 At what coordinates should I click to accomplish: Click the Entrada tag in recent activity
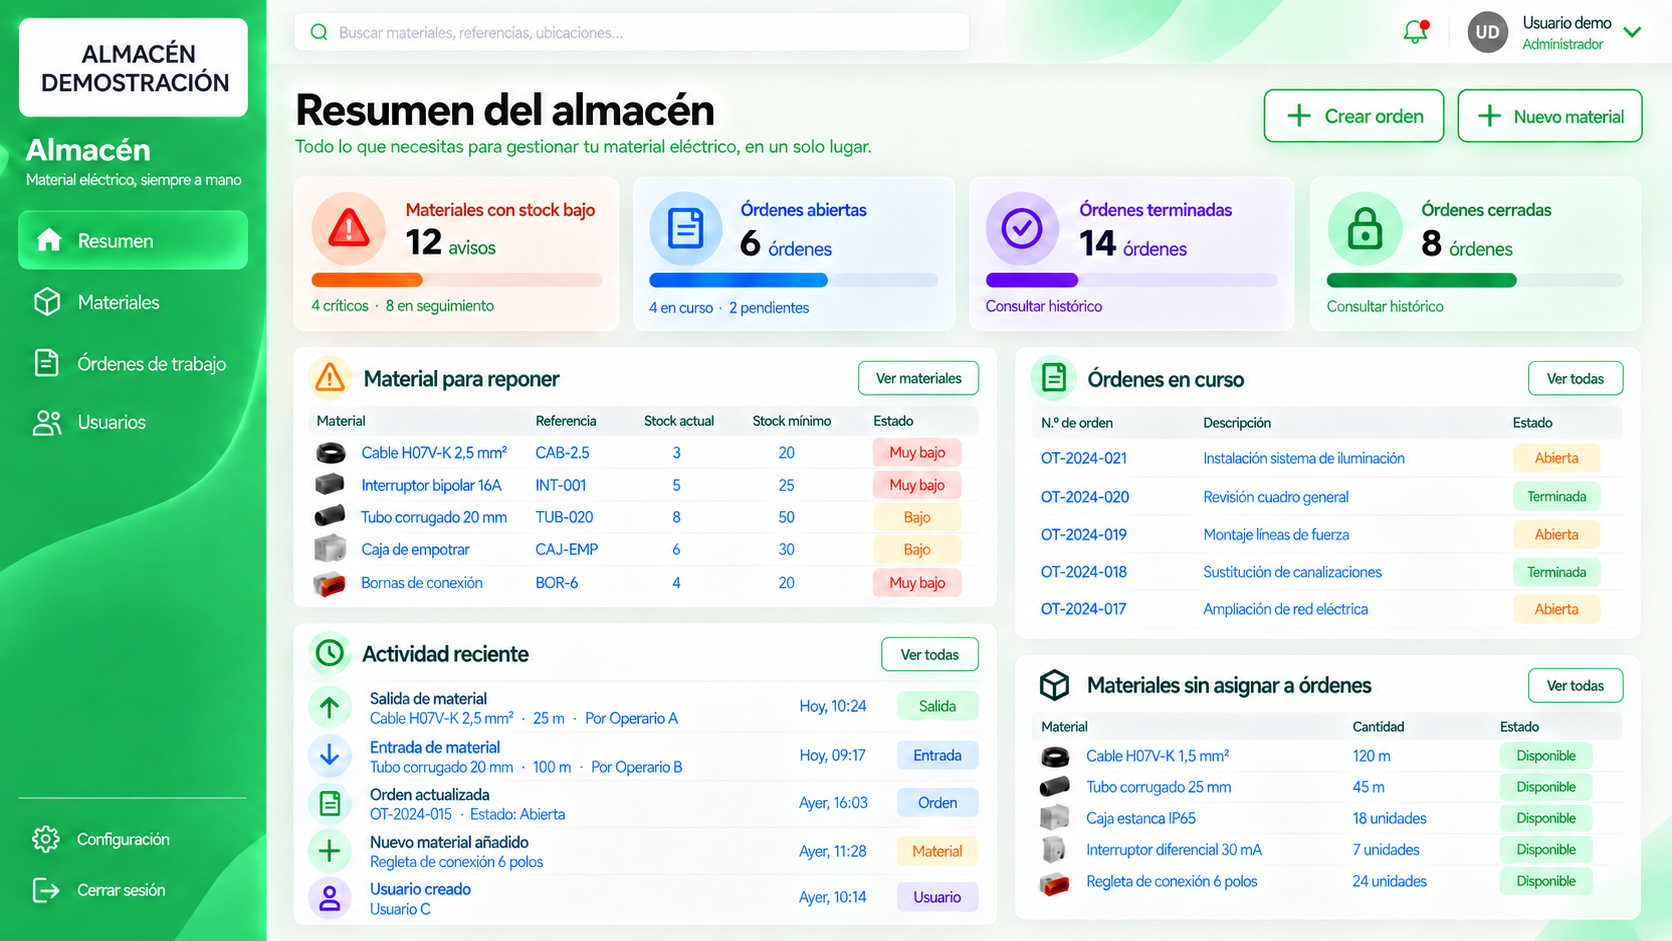pos(937,755)
